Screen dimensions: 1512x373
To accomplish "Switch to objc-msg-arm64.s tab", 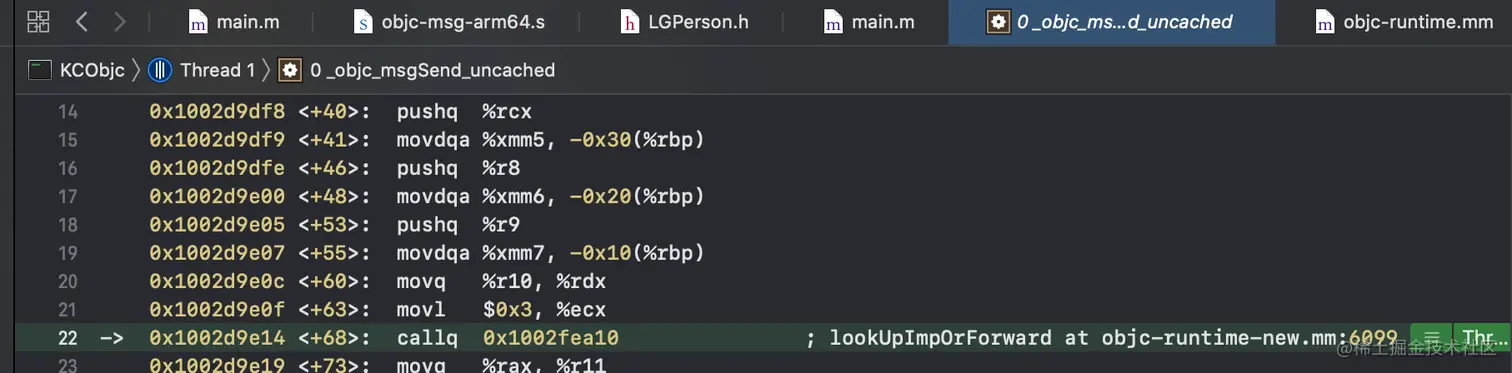I will [x=449, y=22].
